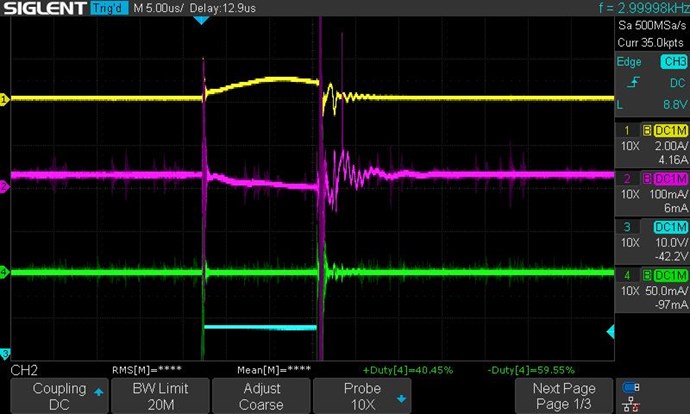This screenshot has height=414, width=690.
Task: Select the channel 4 DC1M info box
Action: [x=652, y=290]
